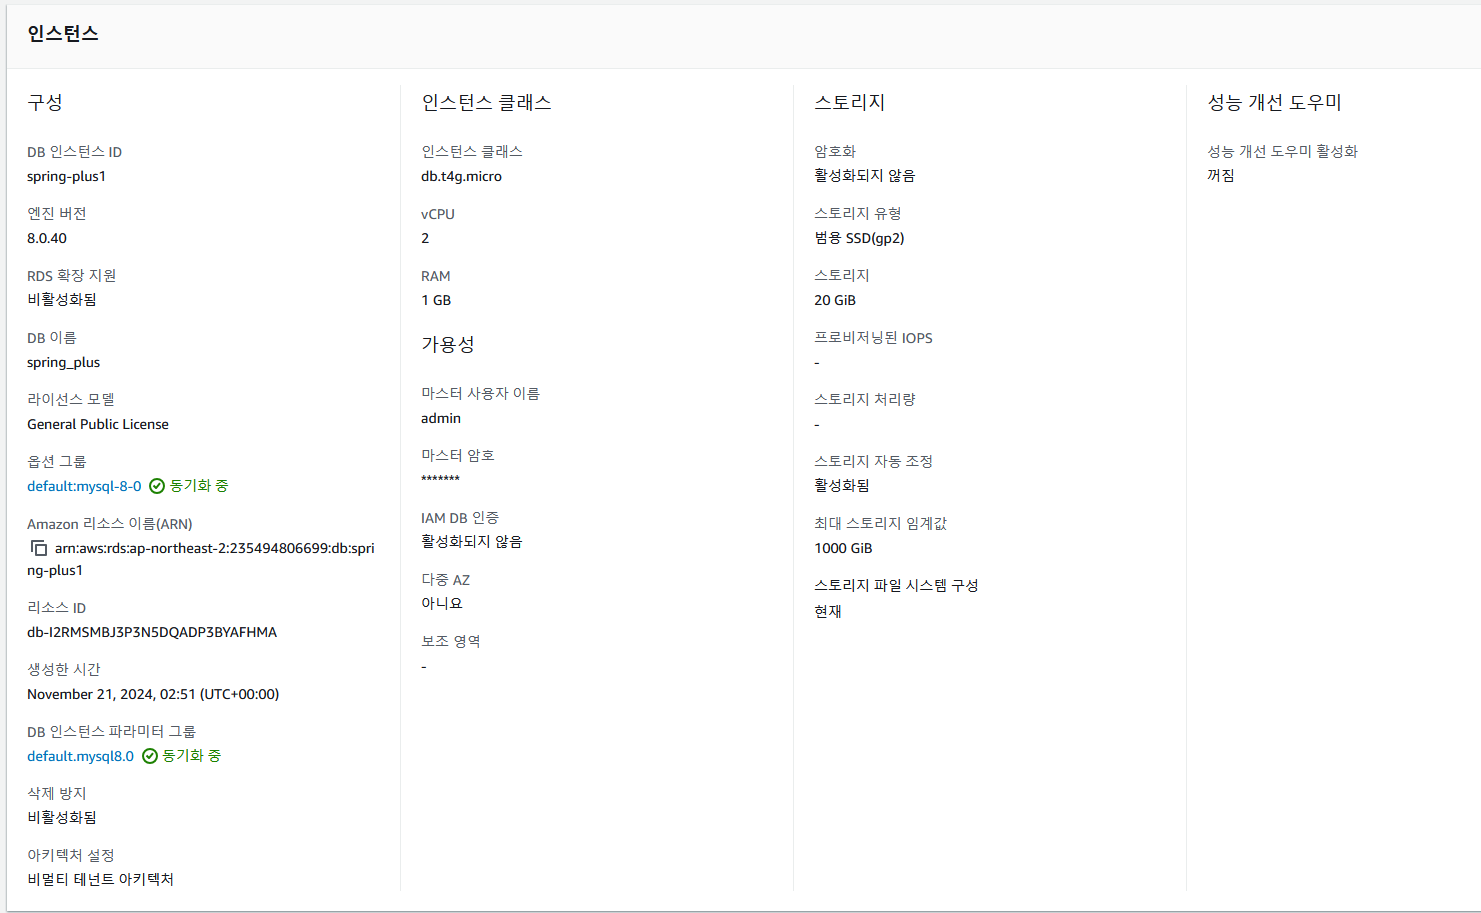
Task: Click the 활성화됨 value under 스토리지 자동 조정
Action: 842,485
